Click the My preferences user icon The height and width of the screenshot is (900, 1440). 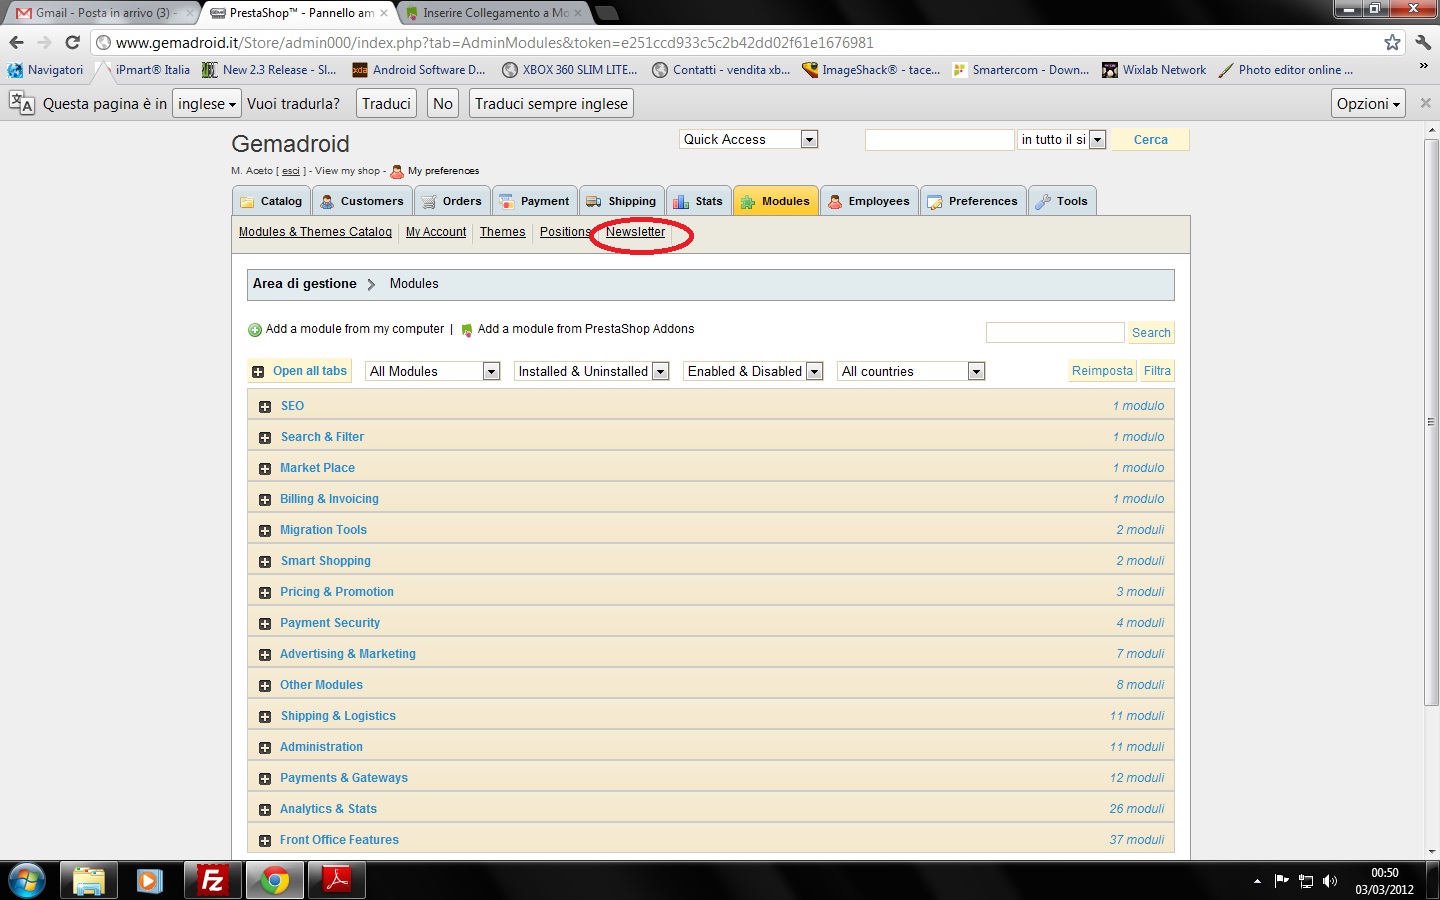point(397,171)
